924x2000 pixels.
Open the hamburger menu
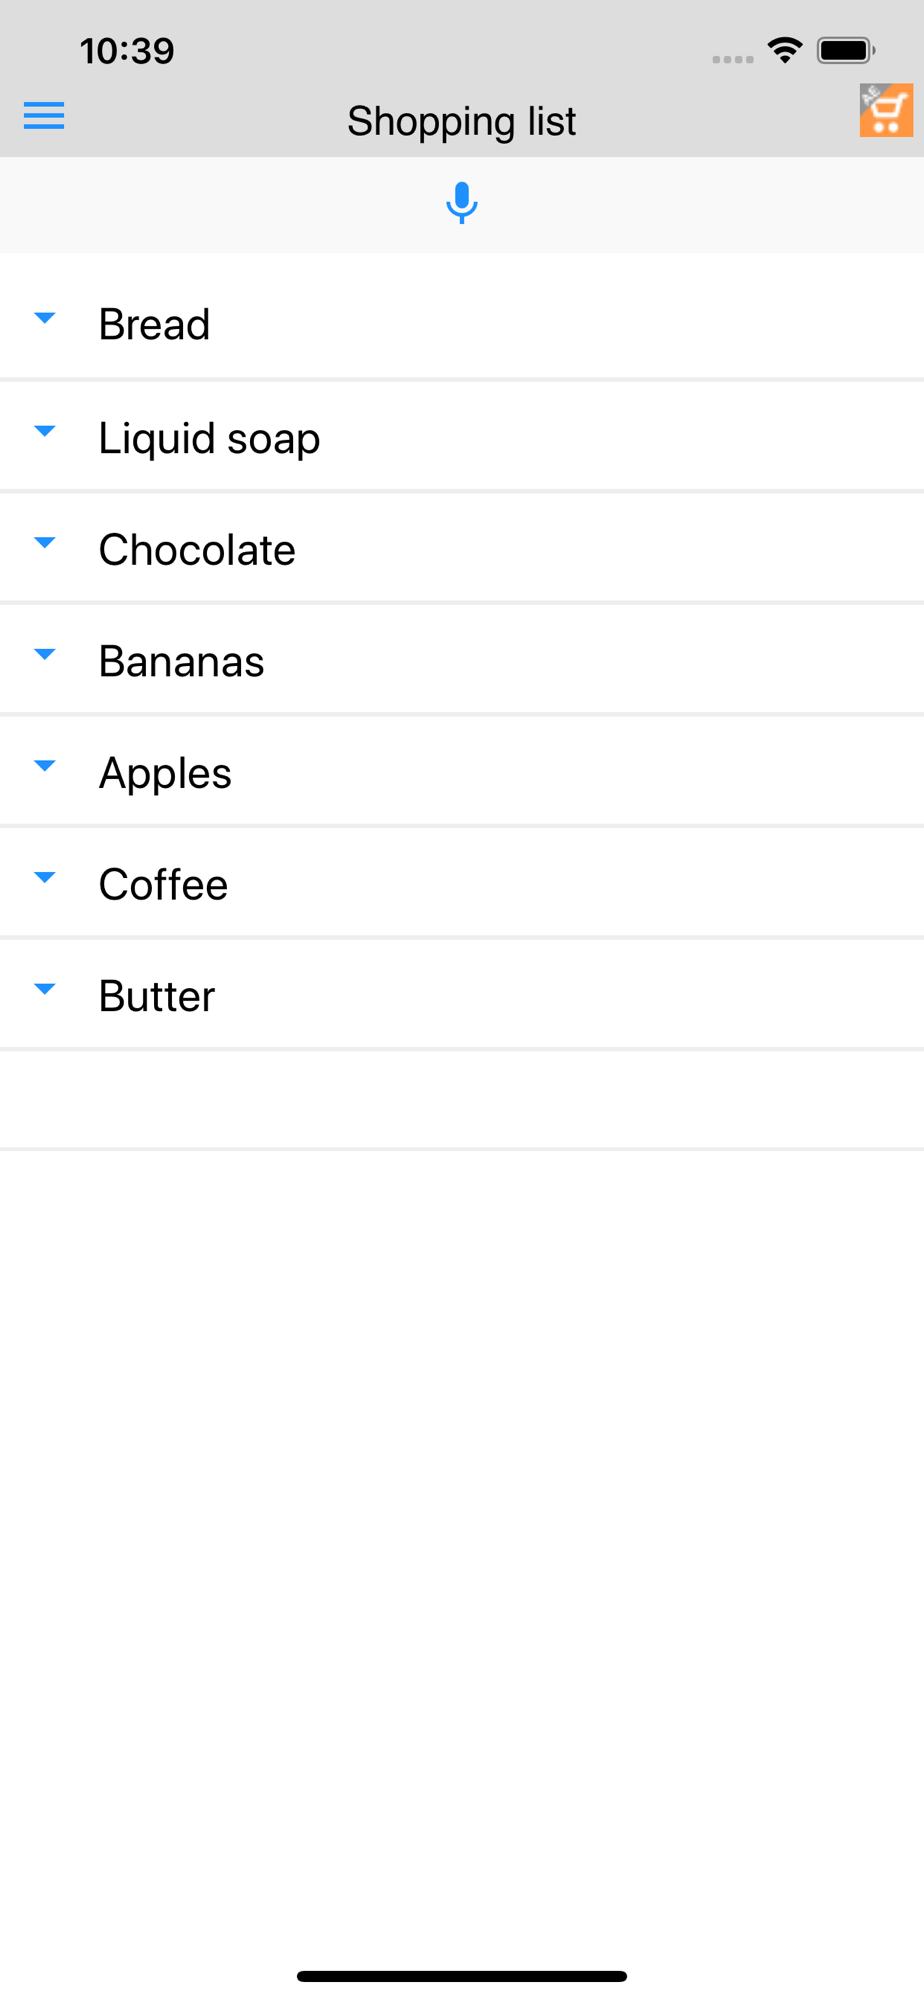click(44, 116)
